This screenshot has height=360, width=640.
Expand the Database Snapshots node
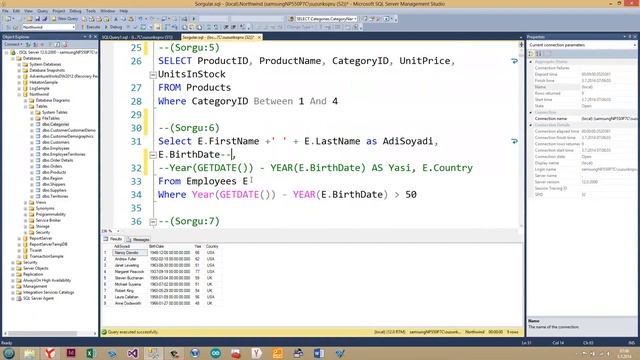[19, 70]
